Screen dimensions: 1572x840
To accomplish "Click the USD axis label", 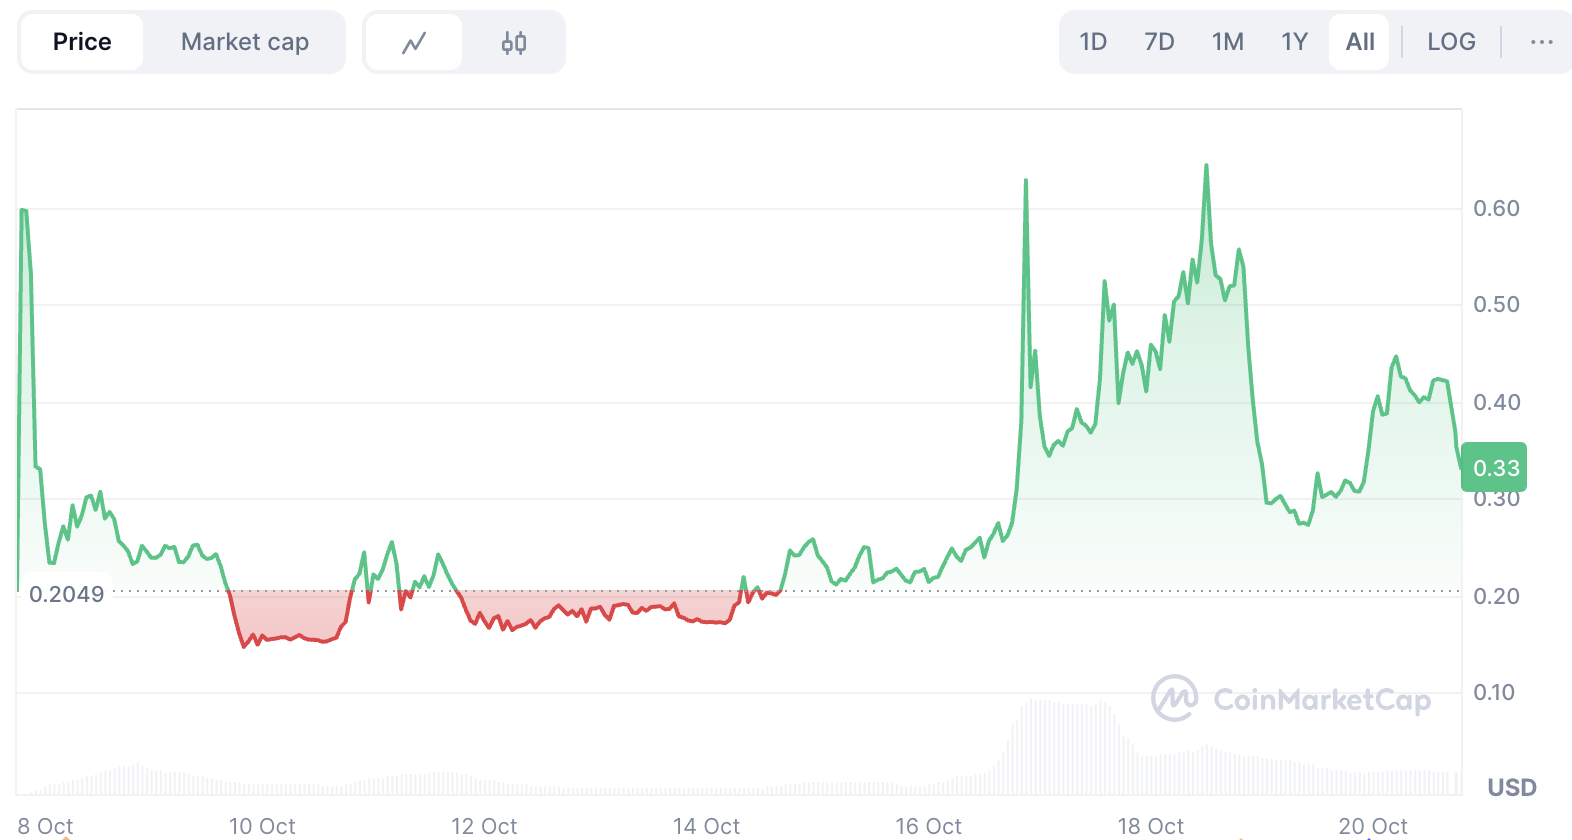I will (x=1512, y=788).
